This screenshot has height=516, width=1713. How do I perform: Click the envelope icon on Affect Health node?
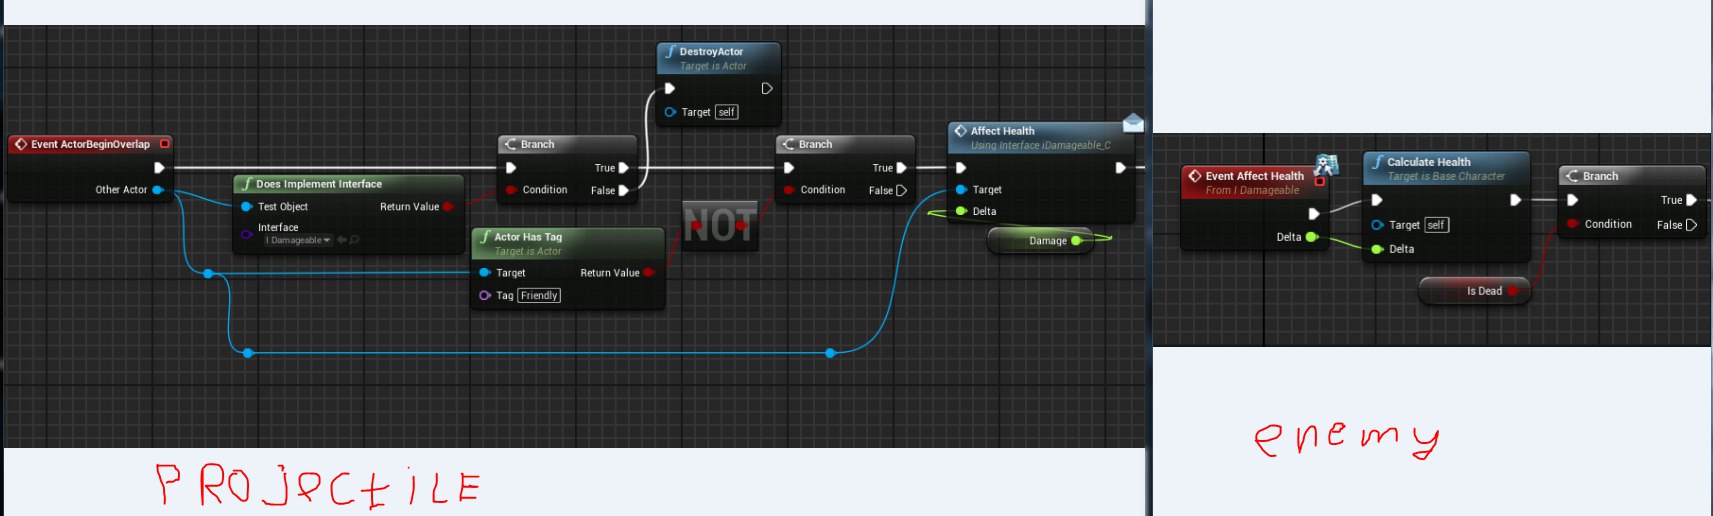pyautogui.click(x=1132, y=123)
